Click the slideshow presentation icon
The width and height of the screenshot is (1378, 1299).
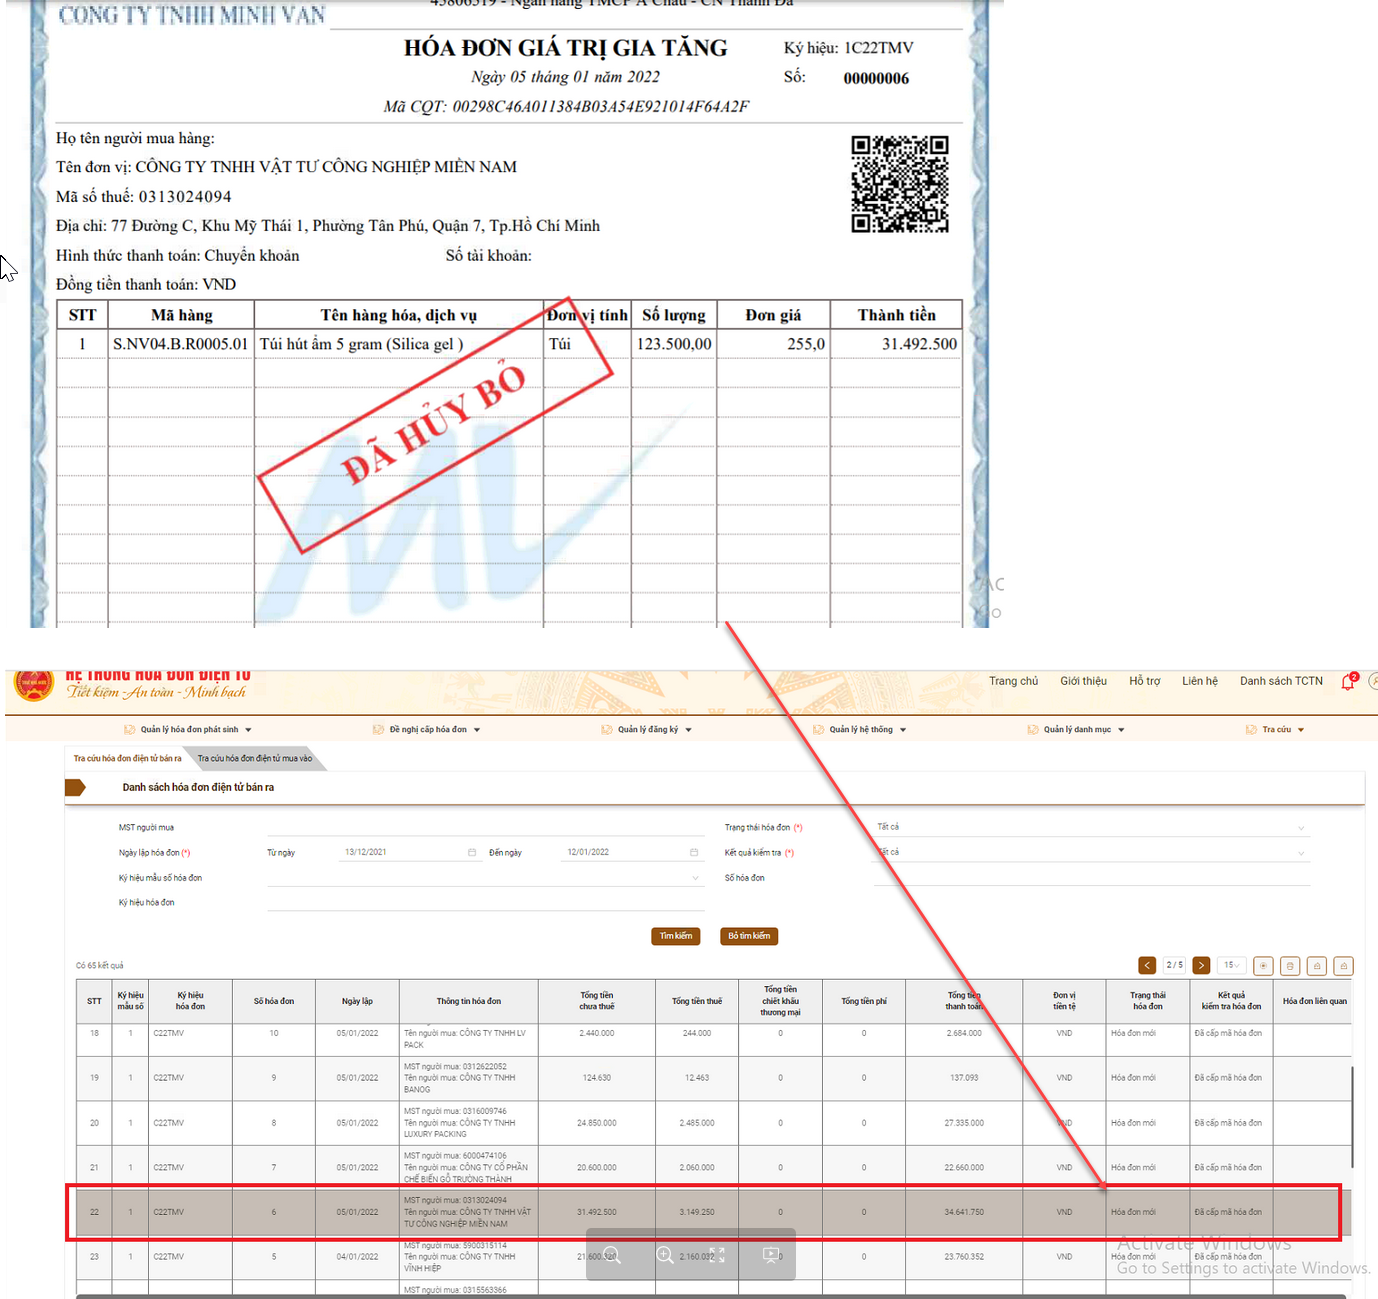pyautogui.click(x=770, y=1255)
